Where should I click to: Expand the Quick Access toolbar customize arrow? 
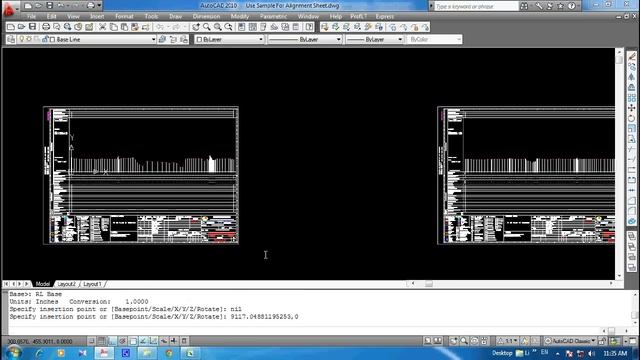pyautogui.click(x=100, y=6)
